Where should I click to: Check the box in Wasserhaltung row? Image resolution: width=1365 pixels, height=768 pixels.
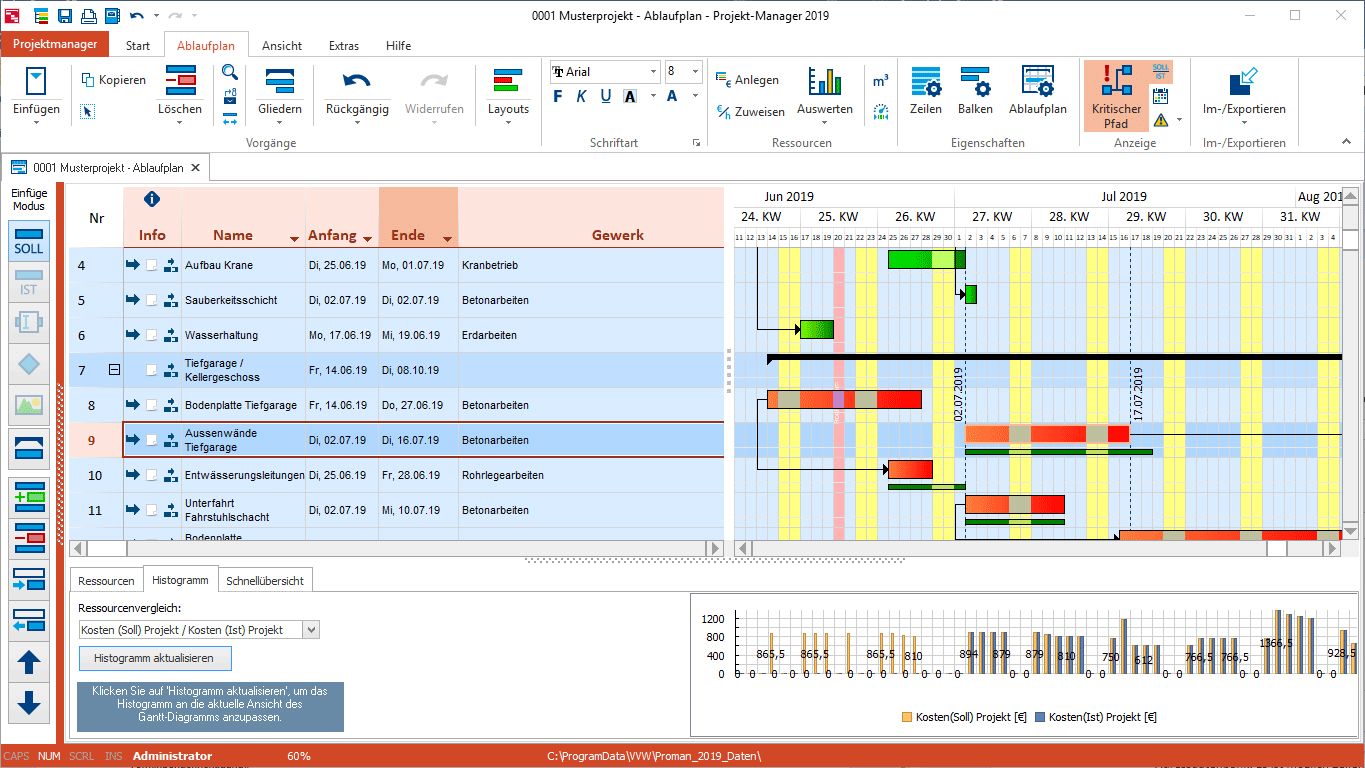[151, 335]
